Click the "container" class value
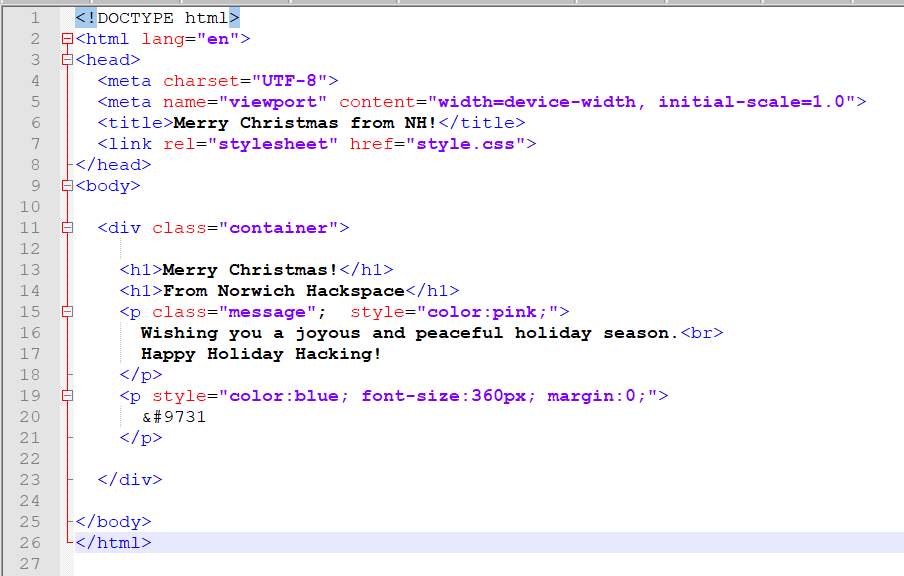 [278, 228]
